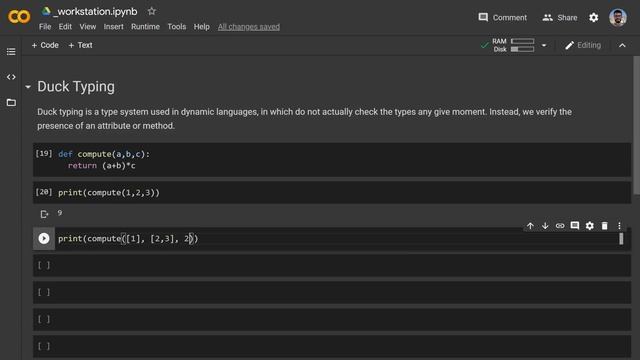Open the Comment panel
The width and height of the screenshot is (640, 360).
pos(502,18)
